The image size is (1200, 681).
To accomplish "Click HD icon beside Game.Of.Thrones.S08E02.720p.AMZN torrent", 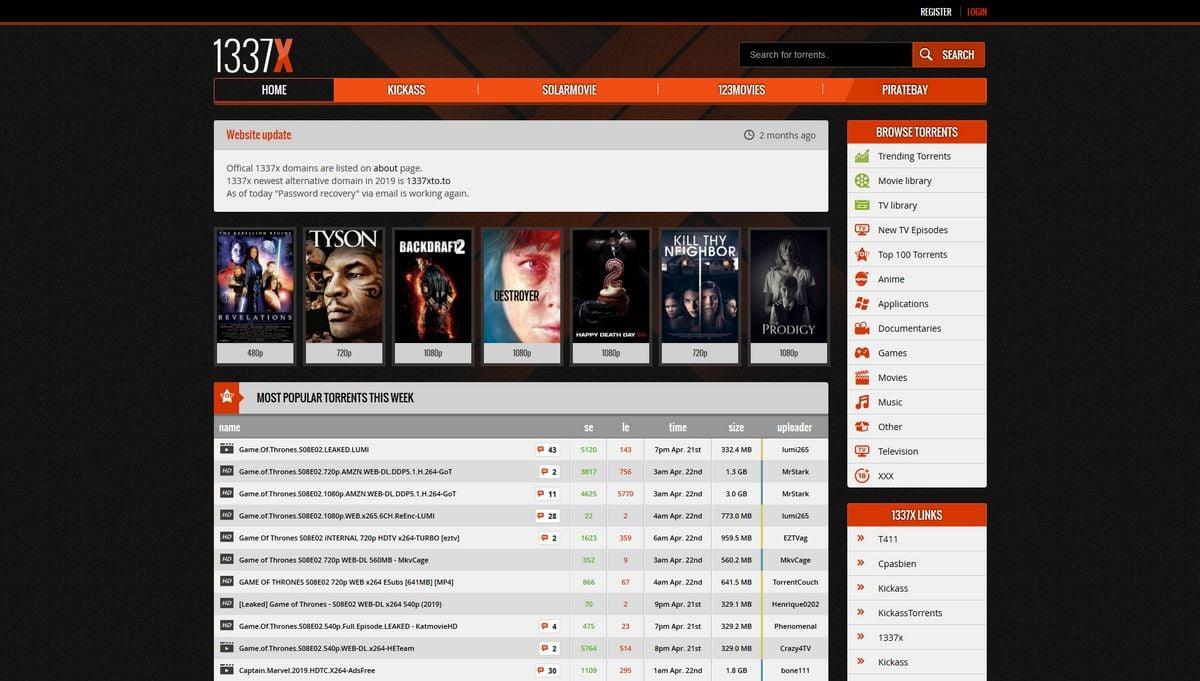I will (x=227, y=471).
